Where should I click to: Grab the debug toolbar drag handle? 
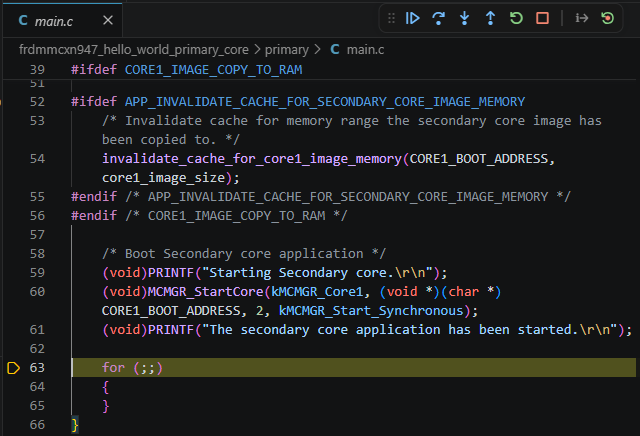pos(391,18)
